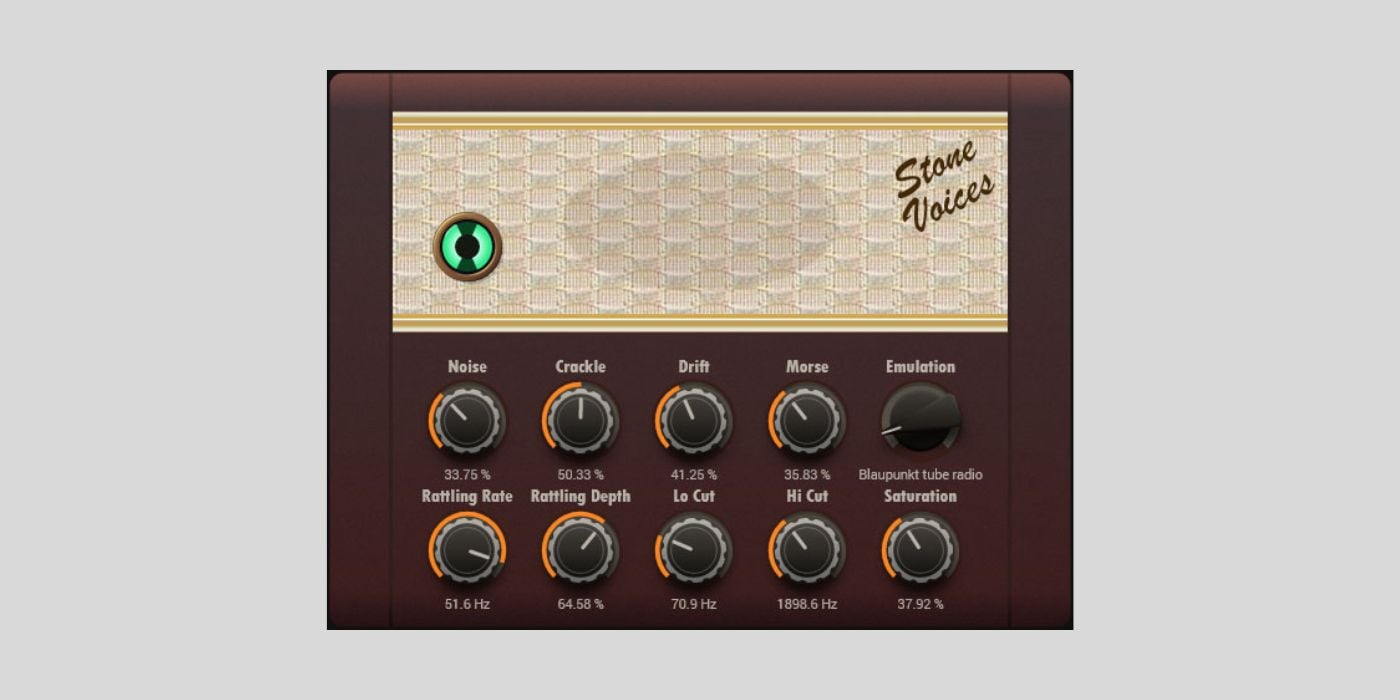Turn the Hi Cut knob
The image size is (1400, 700).
(807, 551)
